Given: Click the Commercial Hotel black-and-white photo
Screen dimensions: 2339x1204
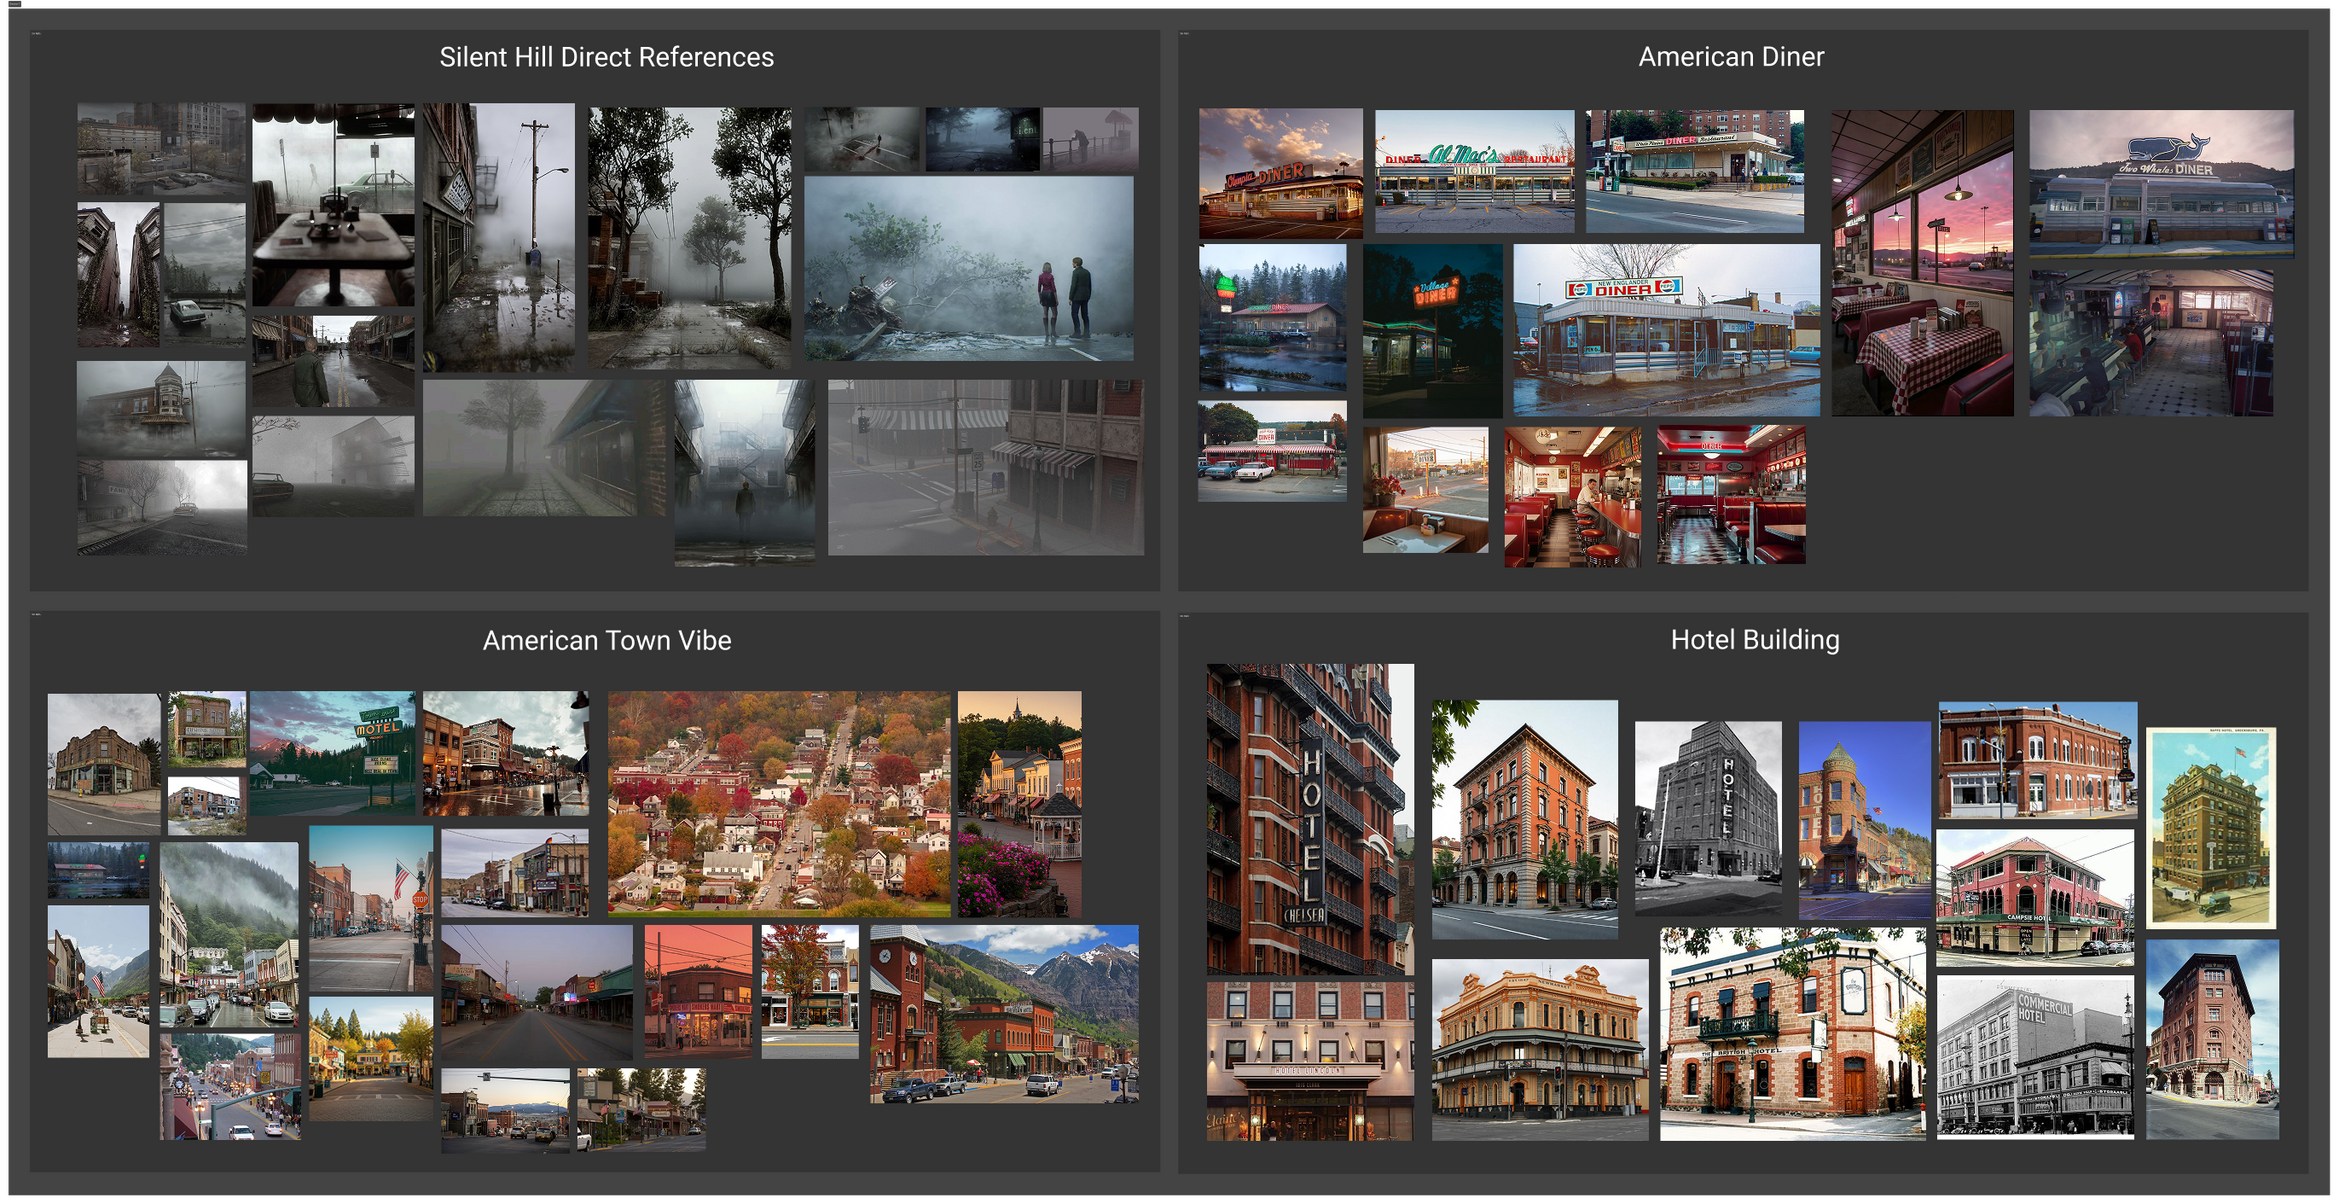Looking at the screenshot, I should (x=2034, y=1057).
